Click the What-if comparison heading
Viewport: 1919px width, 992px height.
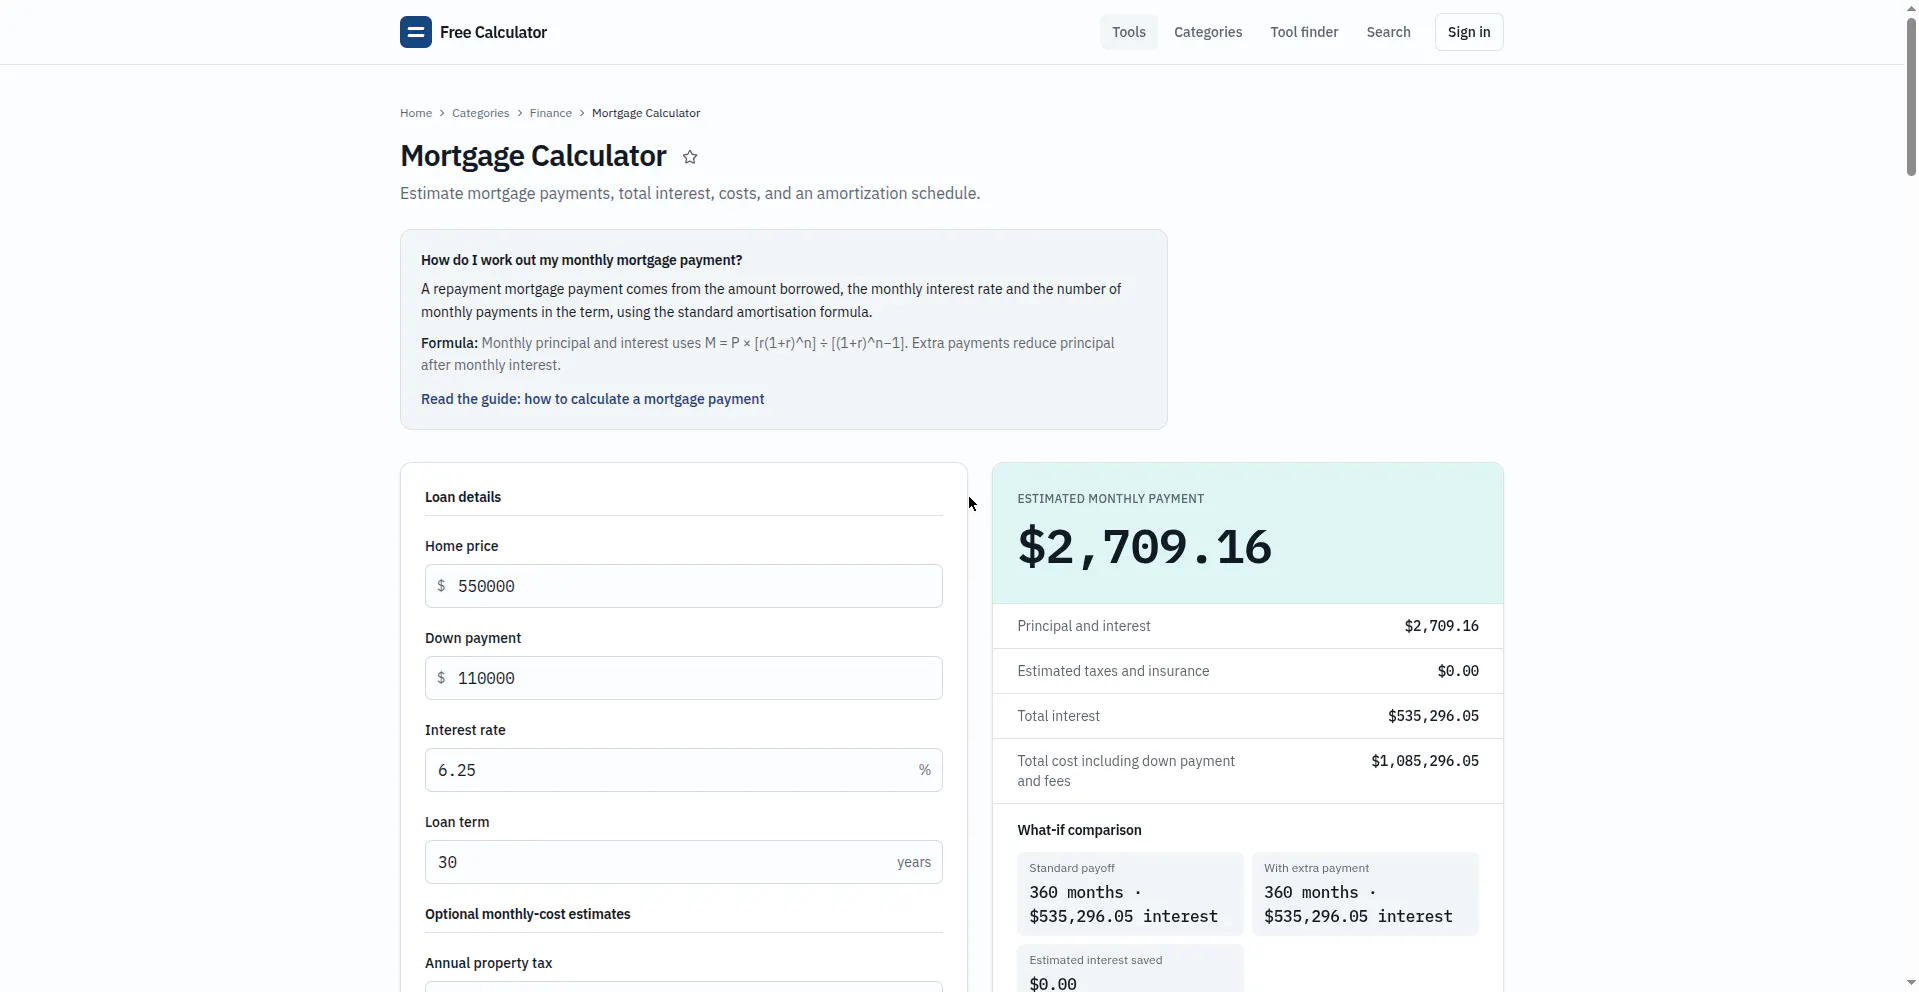pyautogui.click(x=1079, y=830)
